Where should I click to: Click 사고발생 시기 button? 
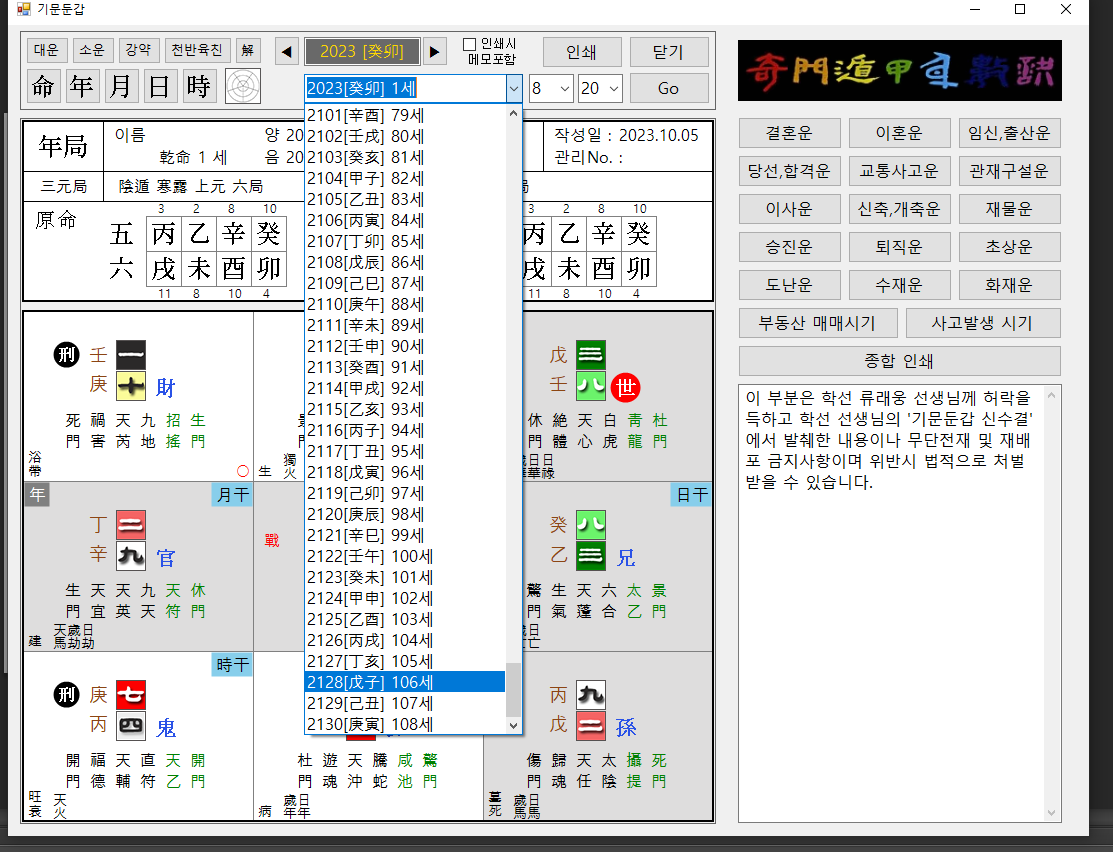[x=983, y=323]
